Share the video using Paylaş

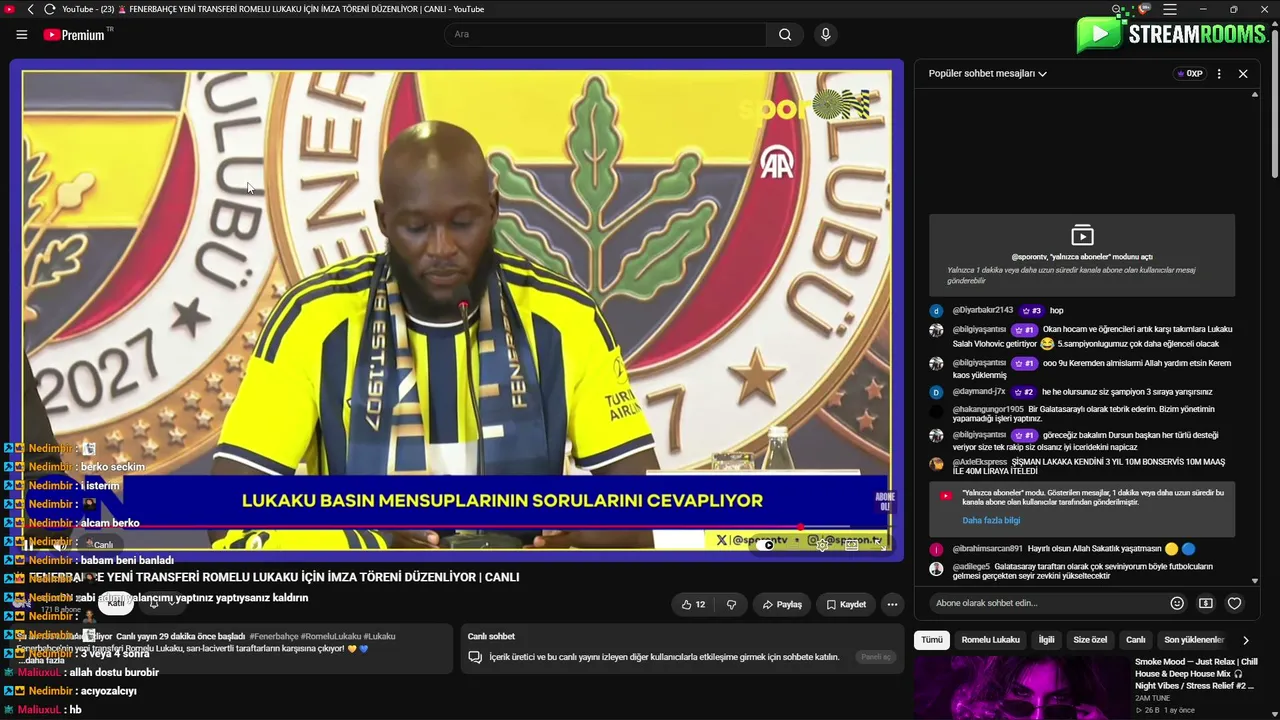[x=782, y=604]
